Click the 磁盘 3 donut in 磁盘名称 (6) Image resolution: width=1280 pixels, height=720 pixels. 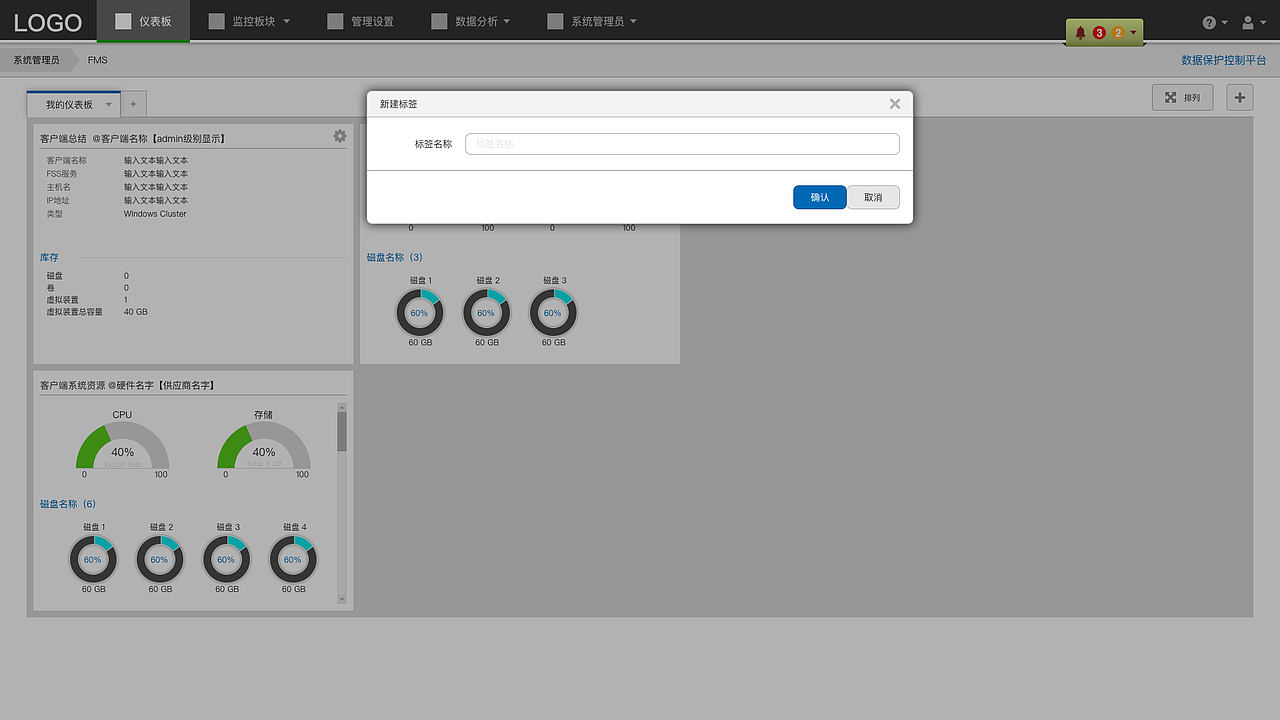(227, 560)
